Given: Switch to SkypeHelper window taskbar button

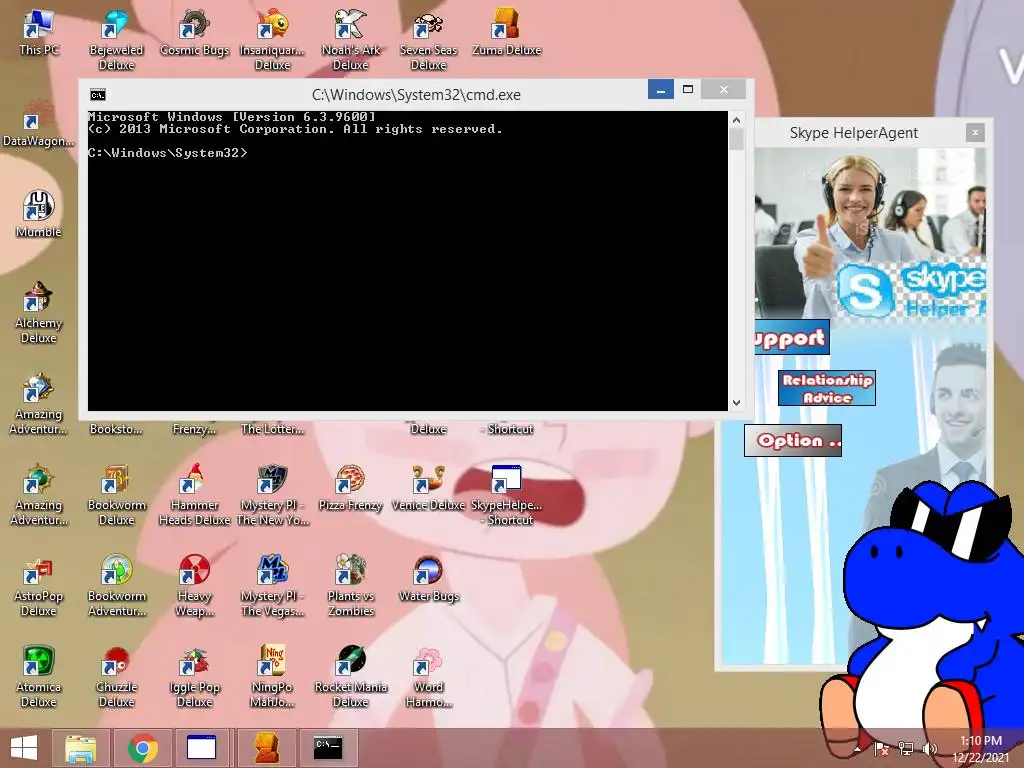Looking at the screenshot, I should 202,748.
